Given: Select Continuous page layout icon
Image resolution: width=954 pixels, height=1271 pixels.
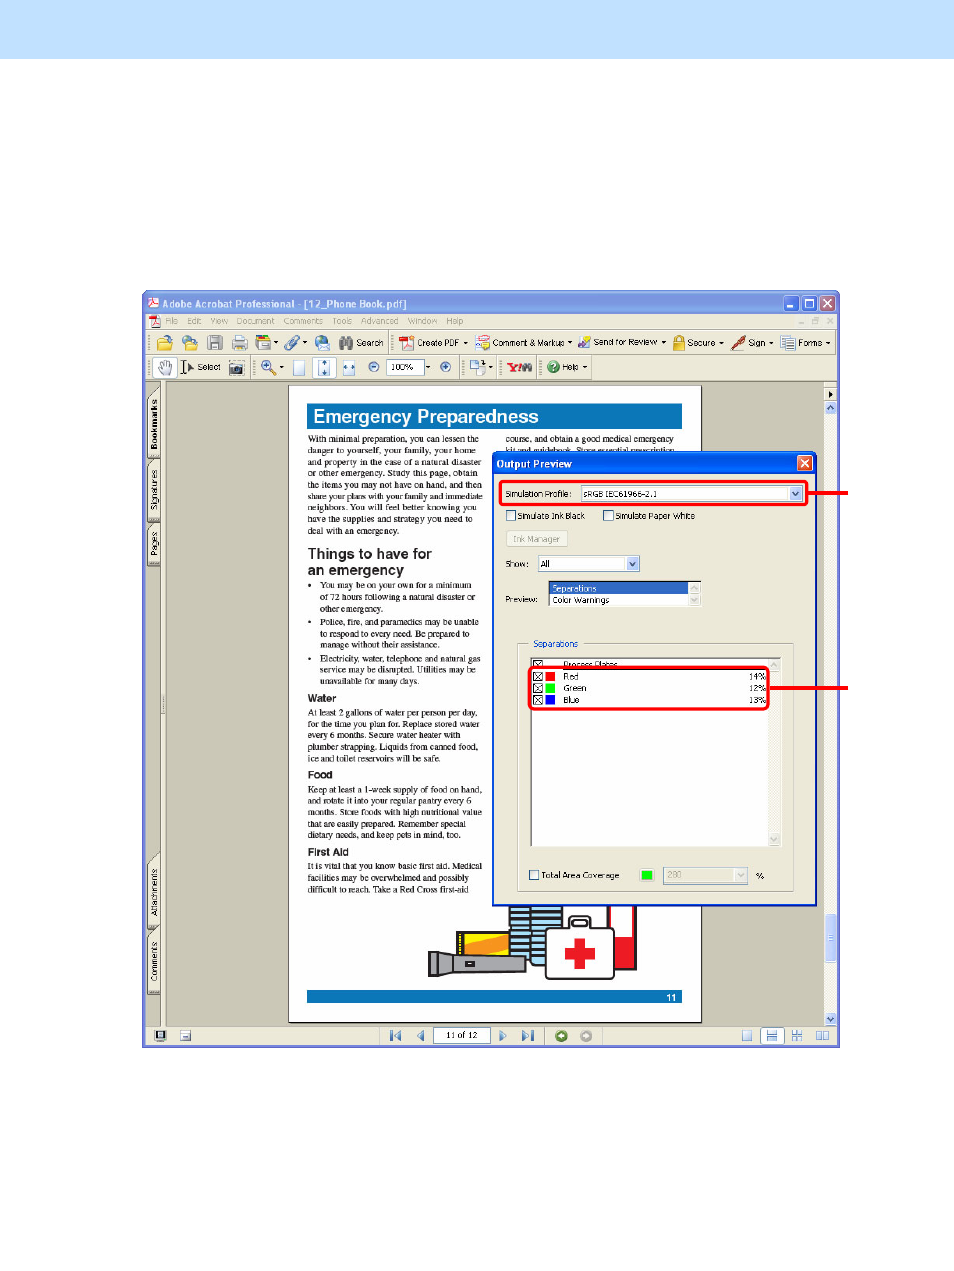Looking at the screenshot, I should click(771, 1036).
